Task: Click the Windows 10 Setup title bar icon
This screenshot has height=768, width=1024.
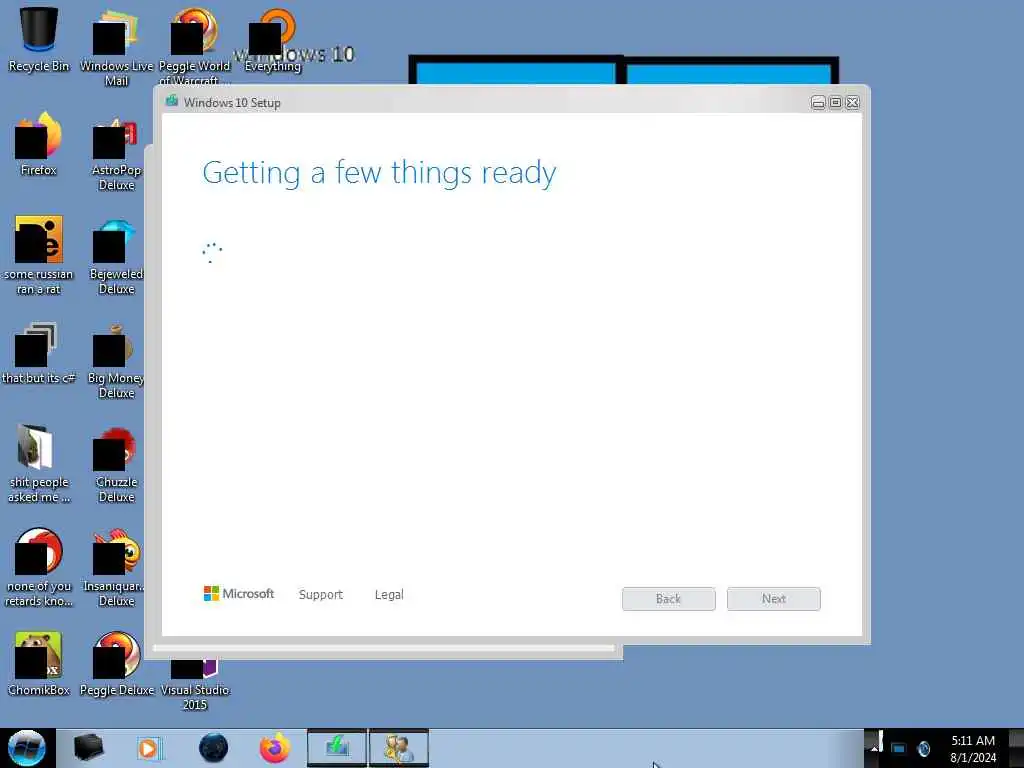Action: (x=172, y=101)
